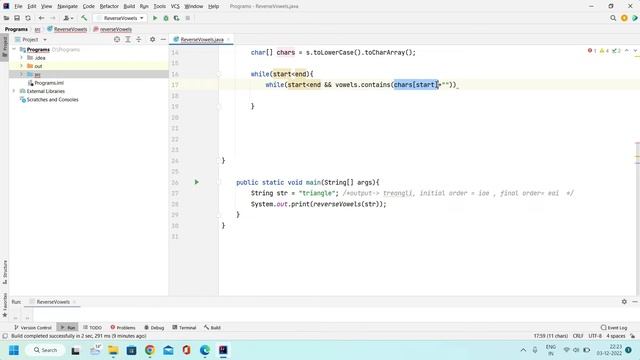Open the VCS menu
640x360 pixels.
coord(175,6)
